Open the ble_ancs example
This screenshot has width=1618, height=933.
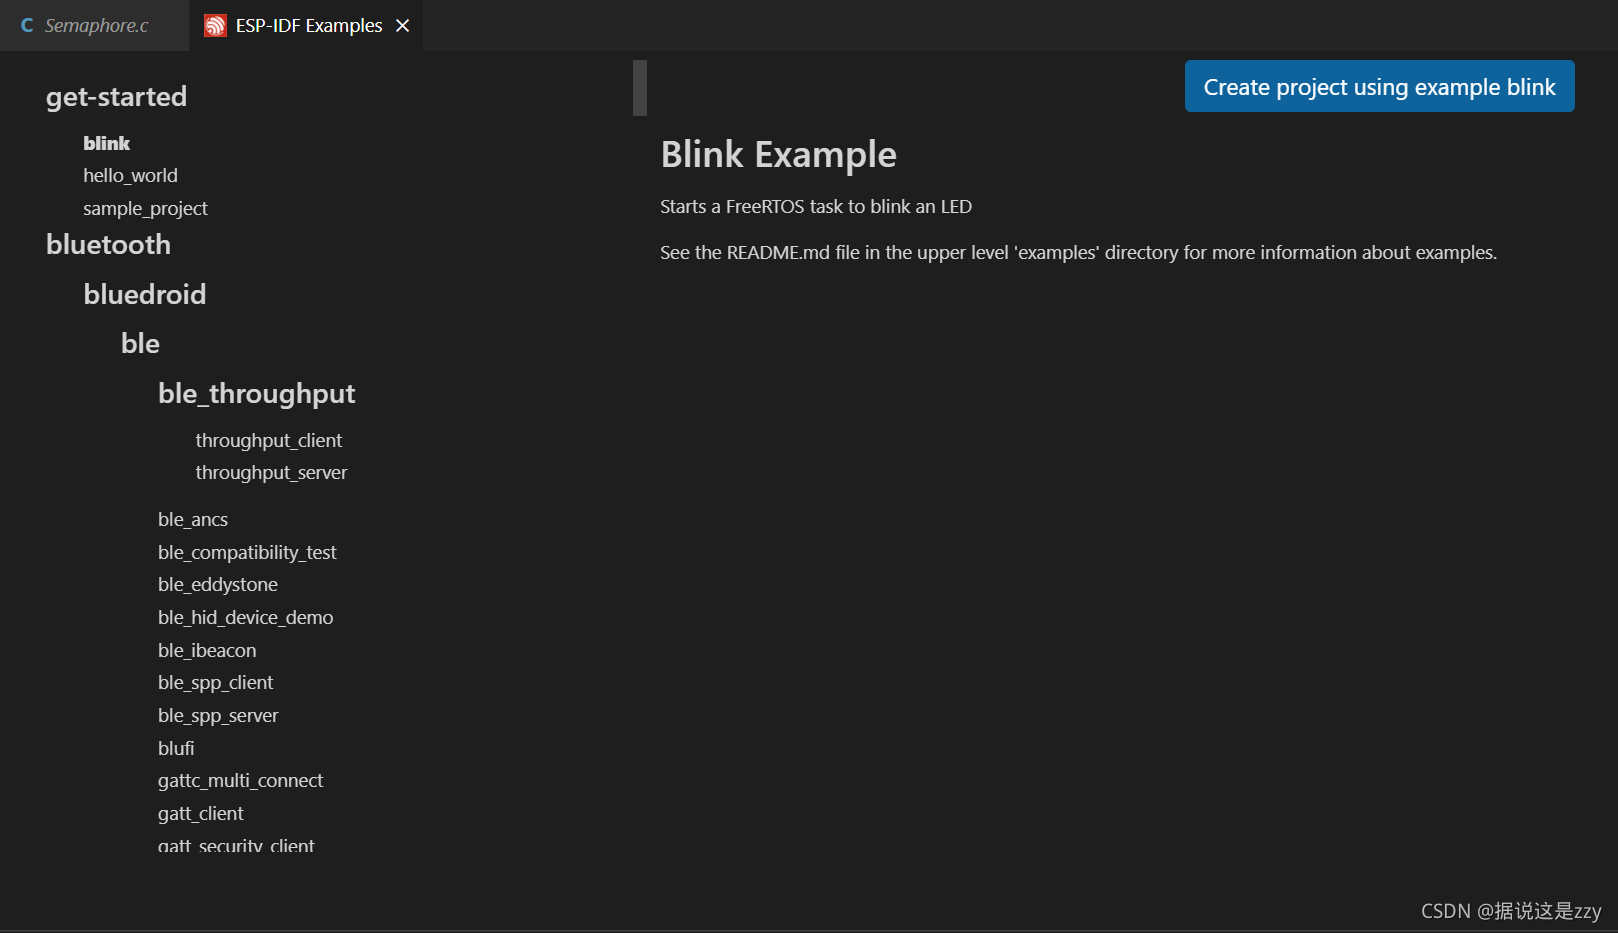193,519
